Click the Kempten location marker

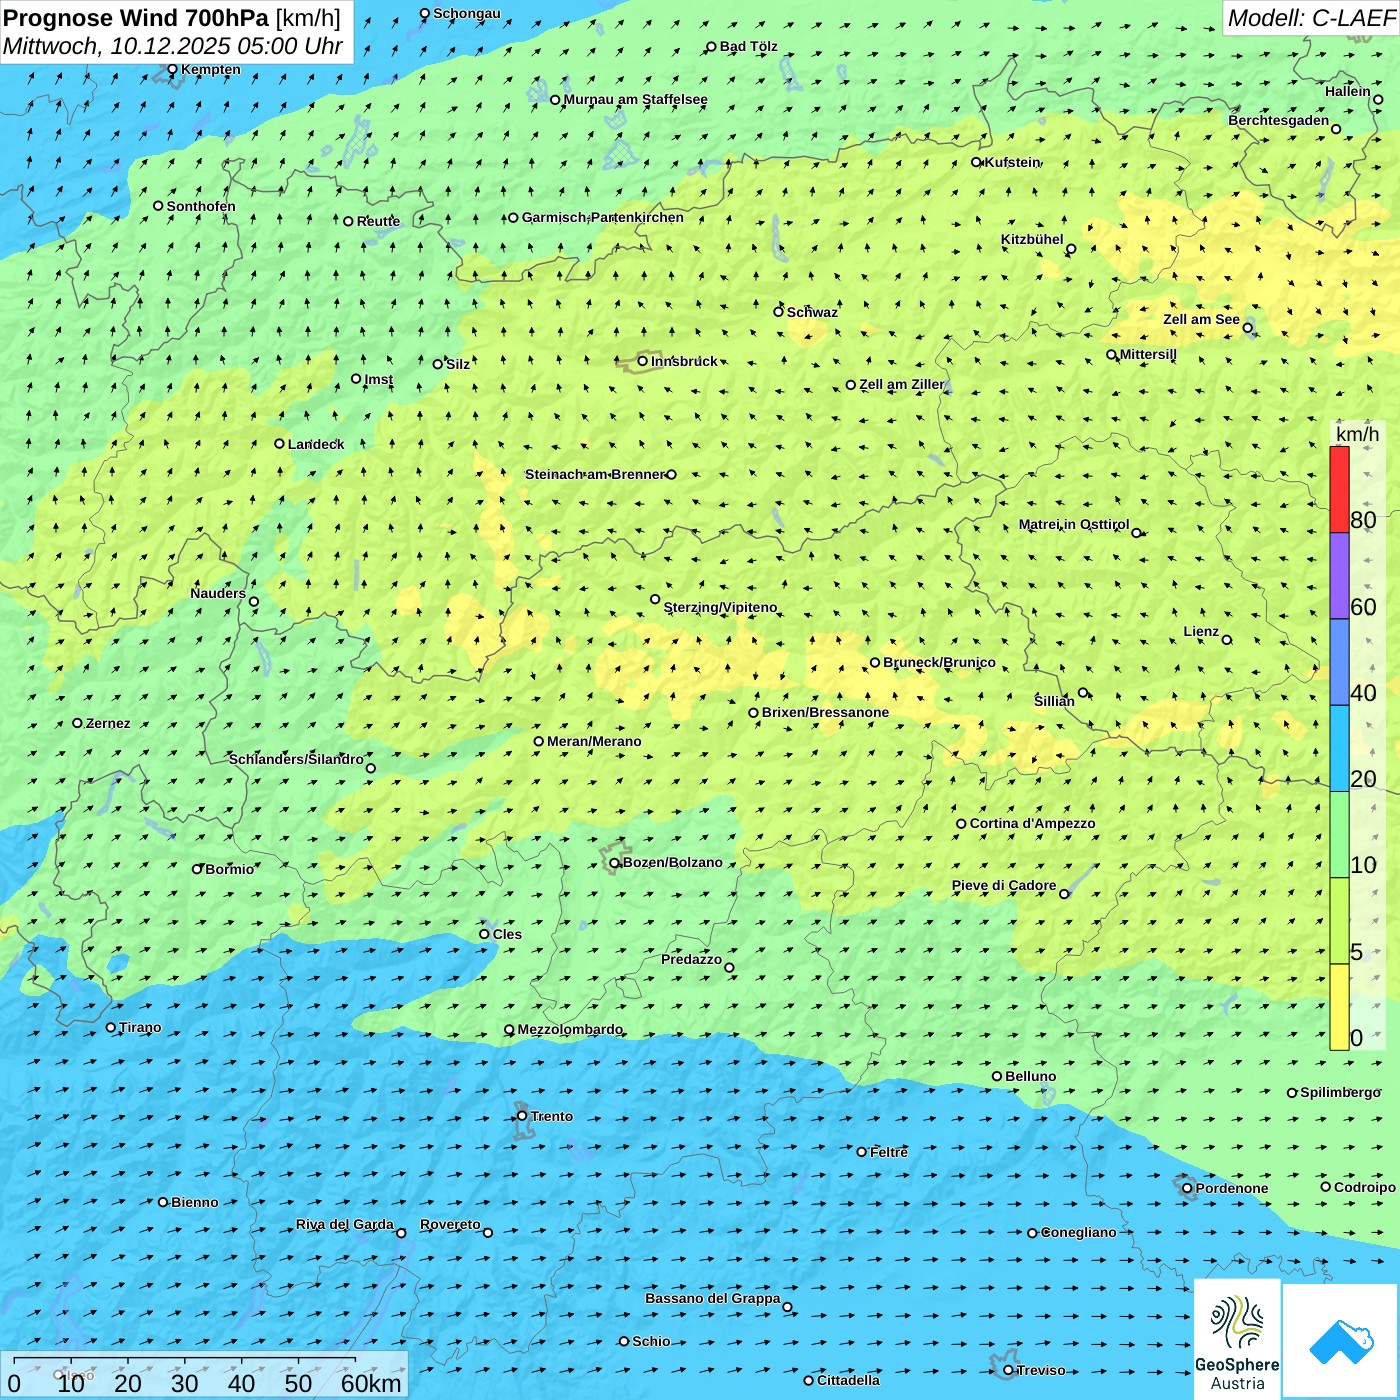tap(172, 70)
